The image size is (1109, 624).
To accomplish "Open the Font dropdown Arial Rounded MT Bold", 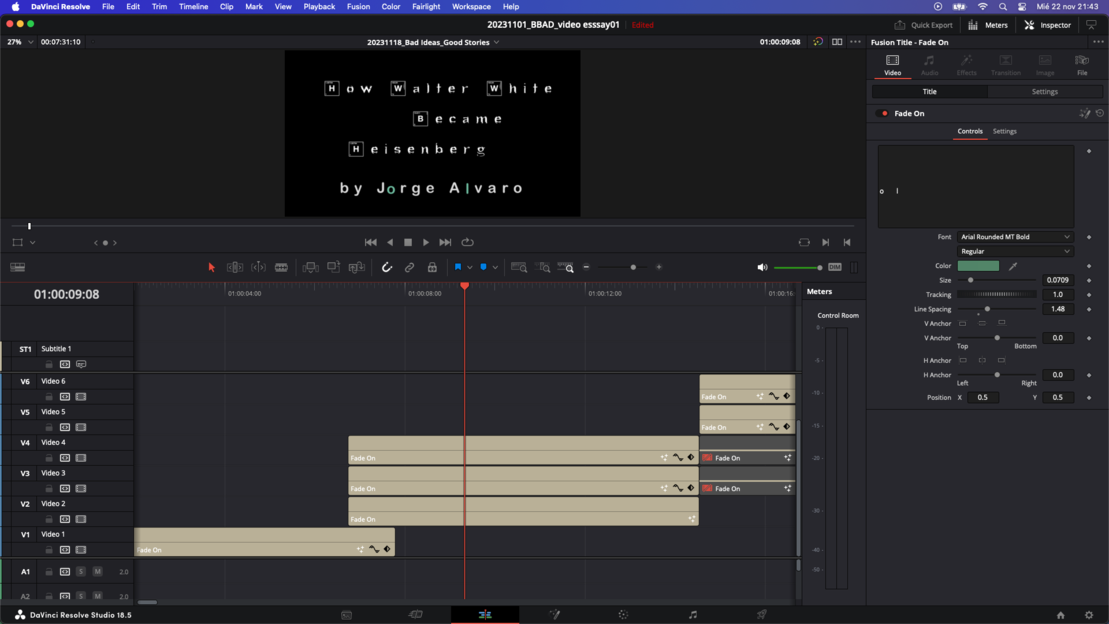I will (x=1015, y=237).
